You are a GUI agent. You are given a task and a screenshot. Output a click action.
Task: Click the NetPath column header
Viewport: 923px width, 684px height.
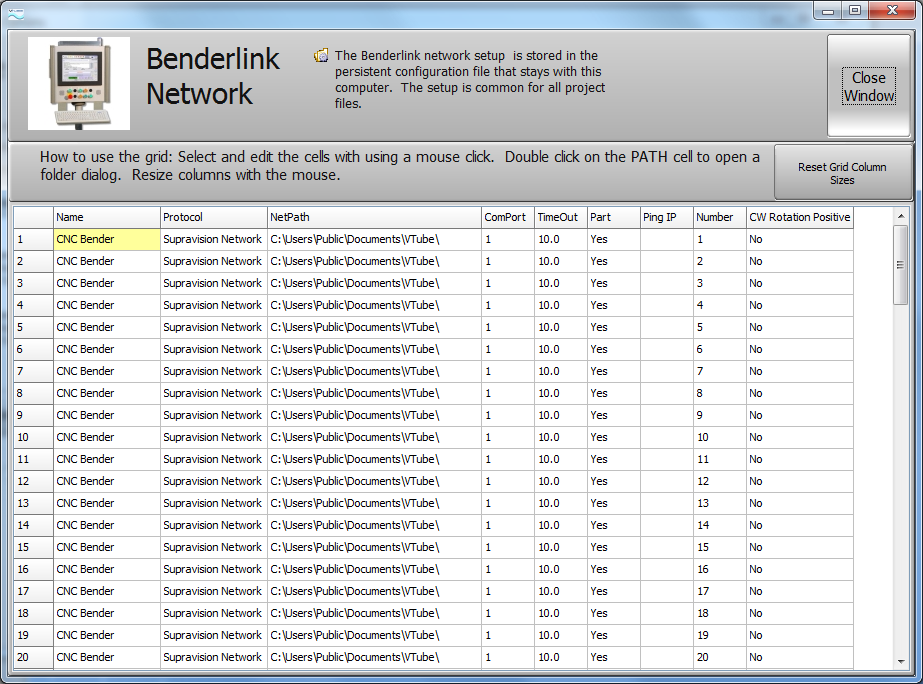pyautogui.click(x=373, y=217)
